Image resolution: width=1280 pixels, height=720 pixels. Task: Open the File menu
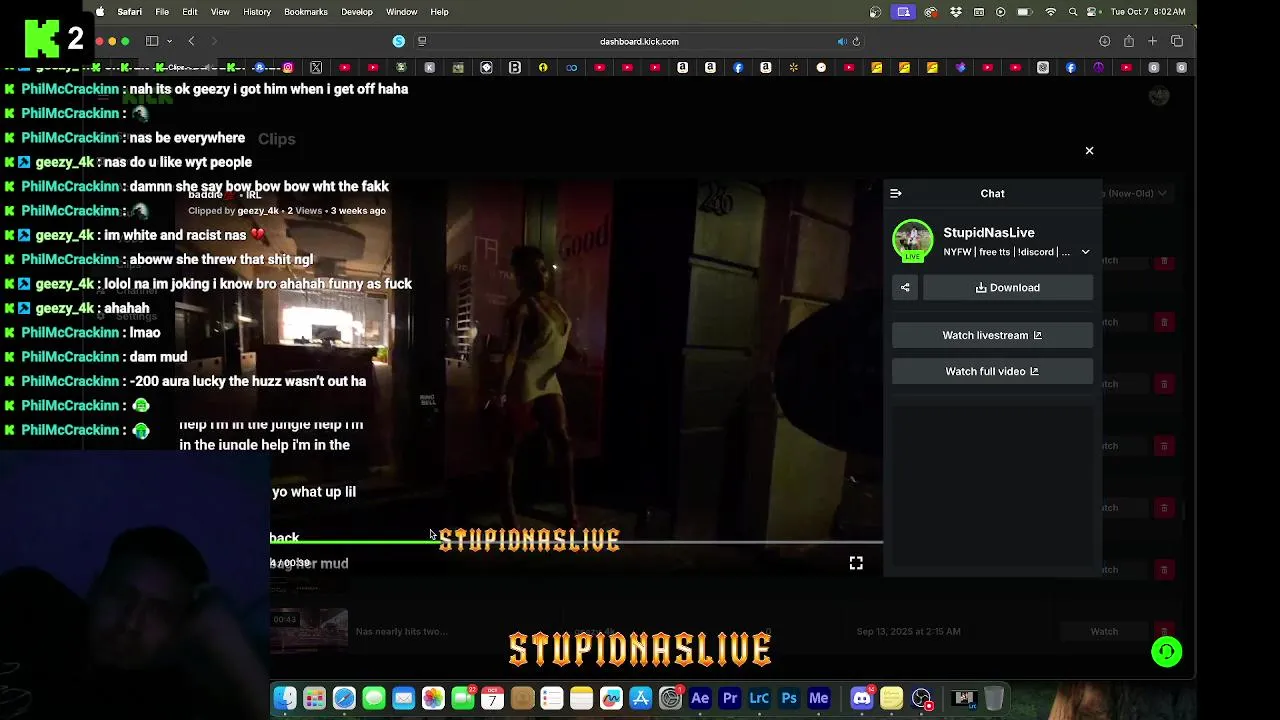click(x=162, y=12)
